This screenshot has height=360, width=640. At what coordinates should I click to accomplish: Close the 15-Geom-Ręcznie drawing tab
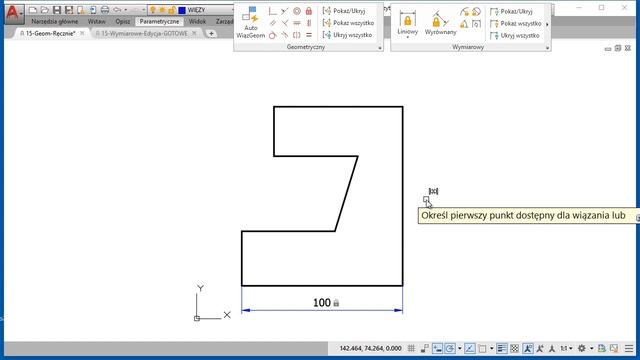point(82,33)
